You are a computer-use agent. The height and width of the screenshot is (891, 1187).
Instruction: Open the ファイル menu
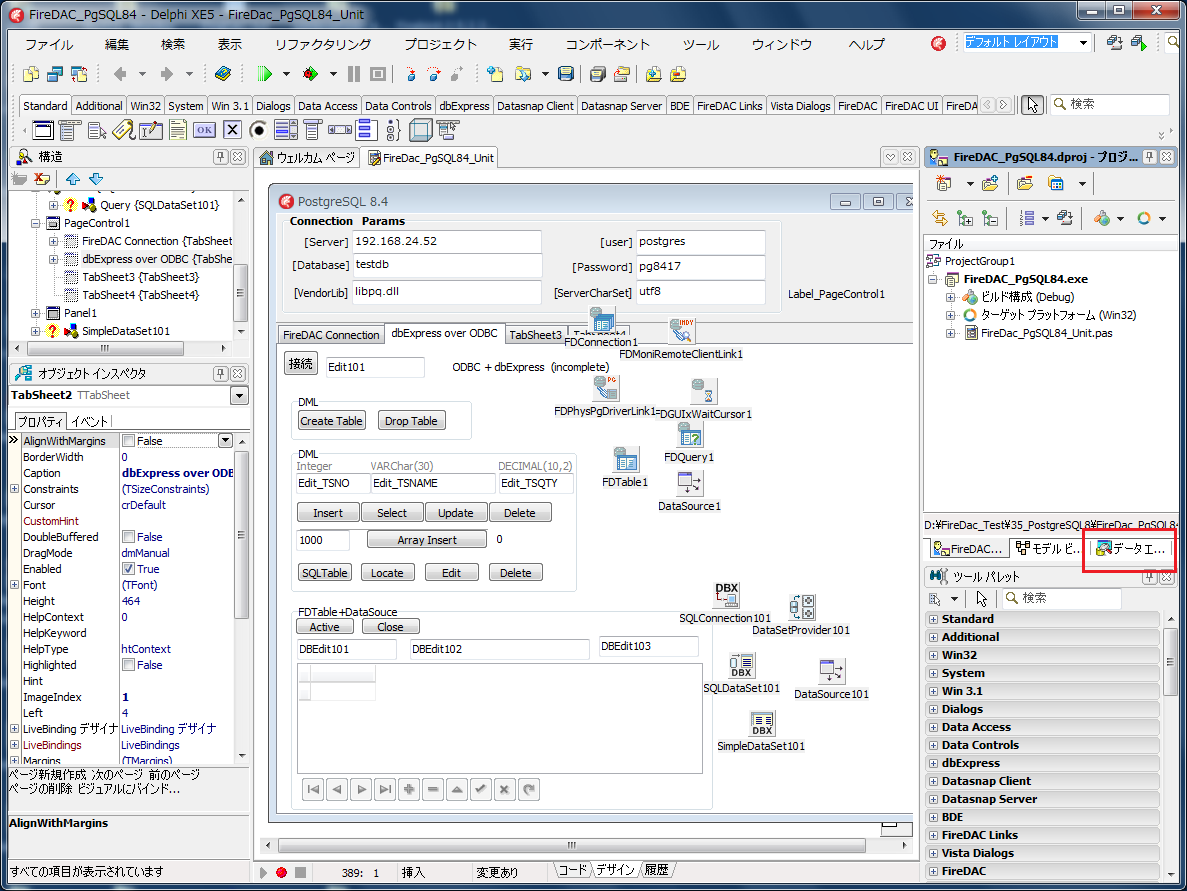pyautogui.click(x=49, y=45)
